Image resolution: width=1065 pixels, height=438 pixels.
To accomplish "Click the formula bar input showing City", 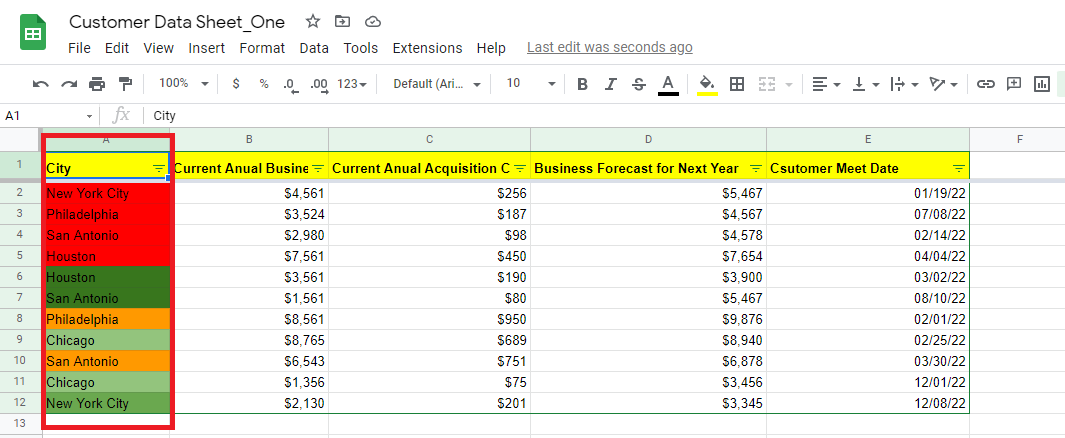I will pyautogui.click(x=600, y=116).
